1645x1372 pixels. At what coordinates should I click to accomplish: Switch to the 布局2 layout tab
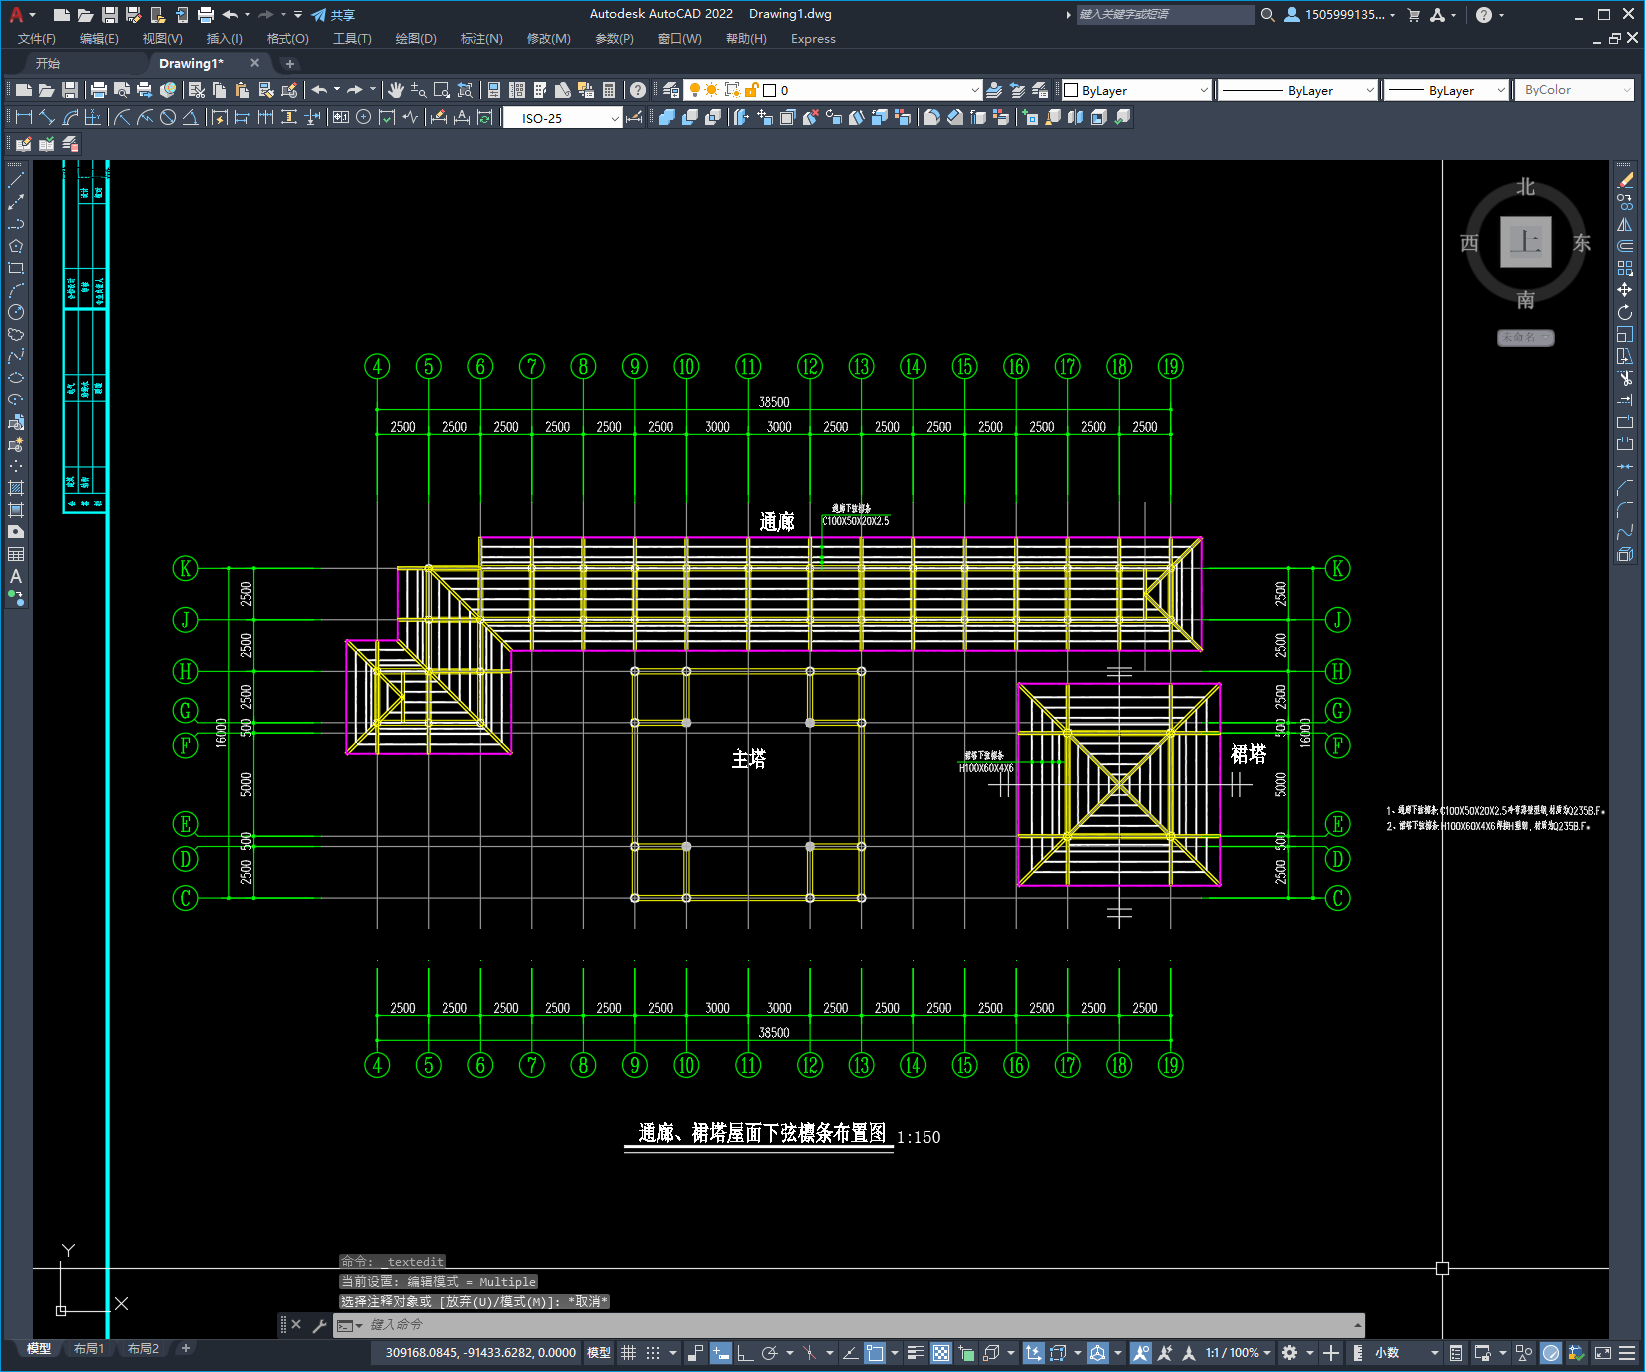pos(143,1348)
